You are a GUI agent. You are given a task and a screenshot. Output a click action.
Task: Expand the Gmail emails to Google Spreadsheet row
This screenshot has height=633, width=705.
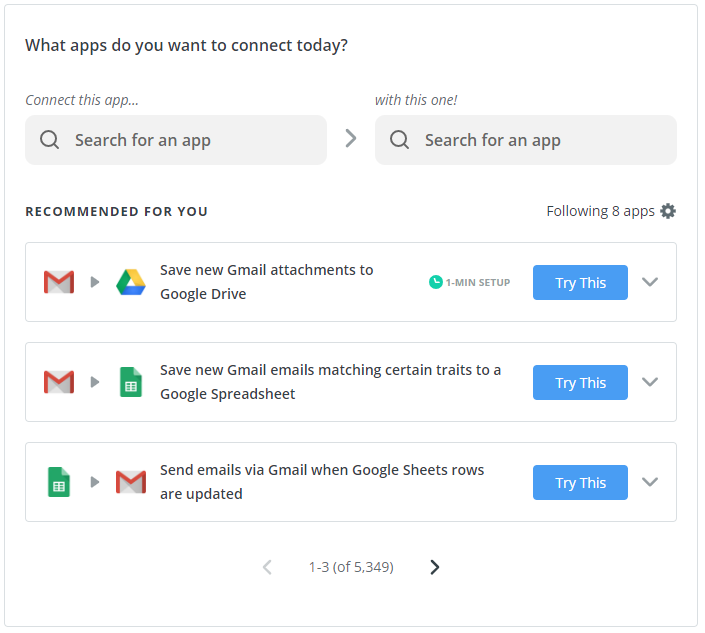[650, 382]
